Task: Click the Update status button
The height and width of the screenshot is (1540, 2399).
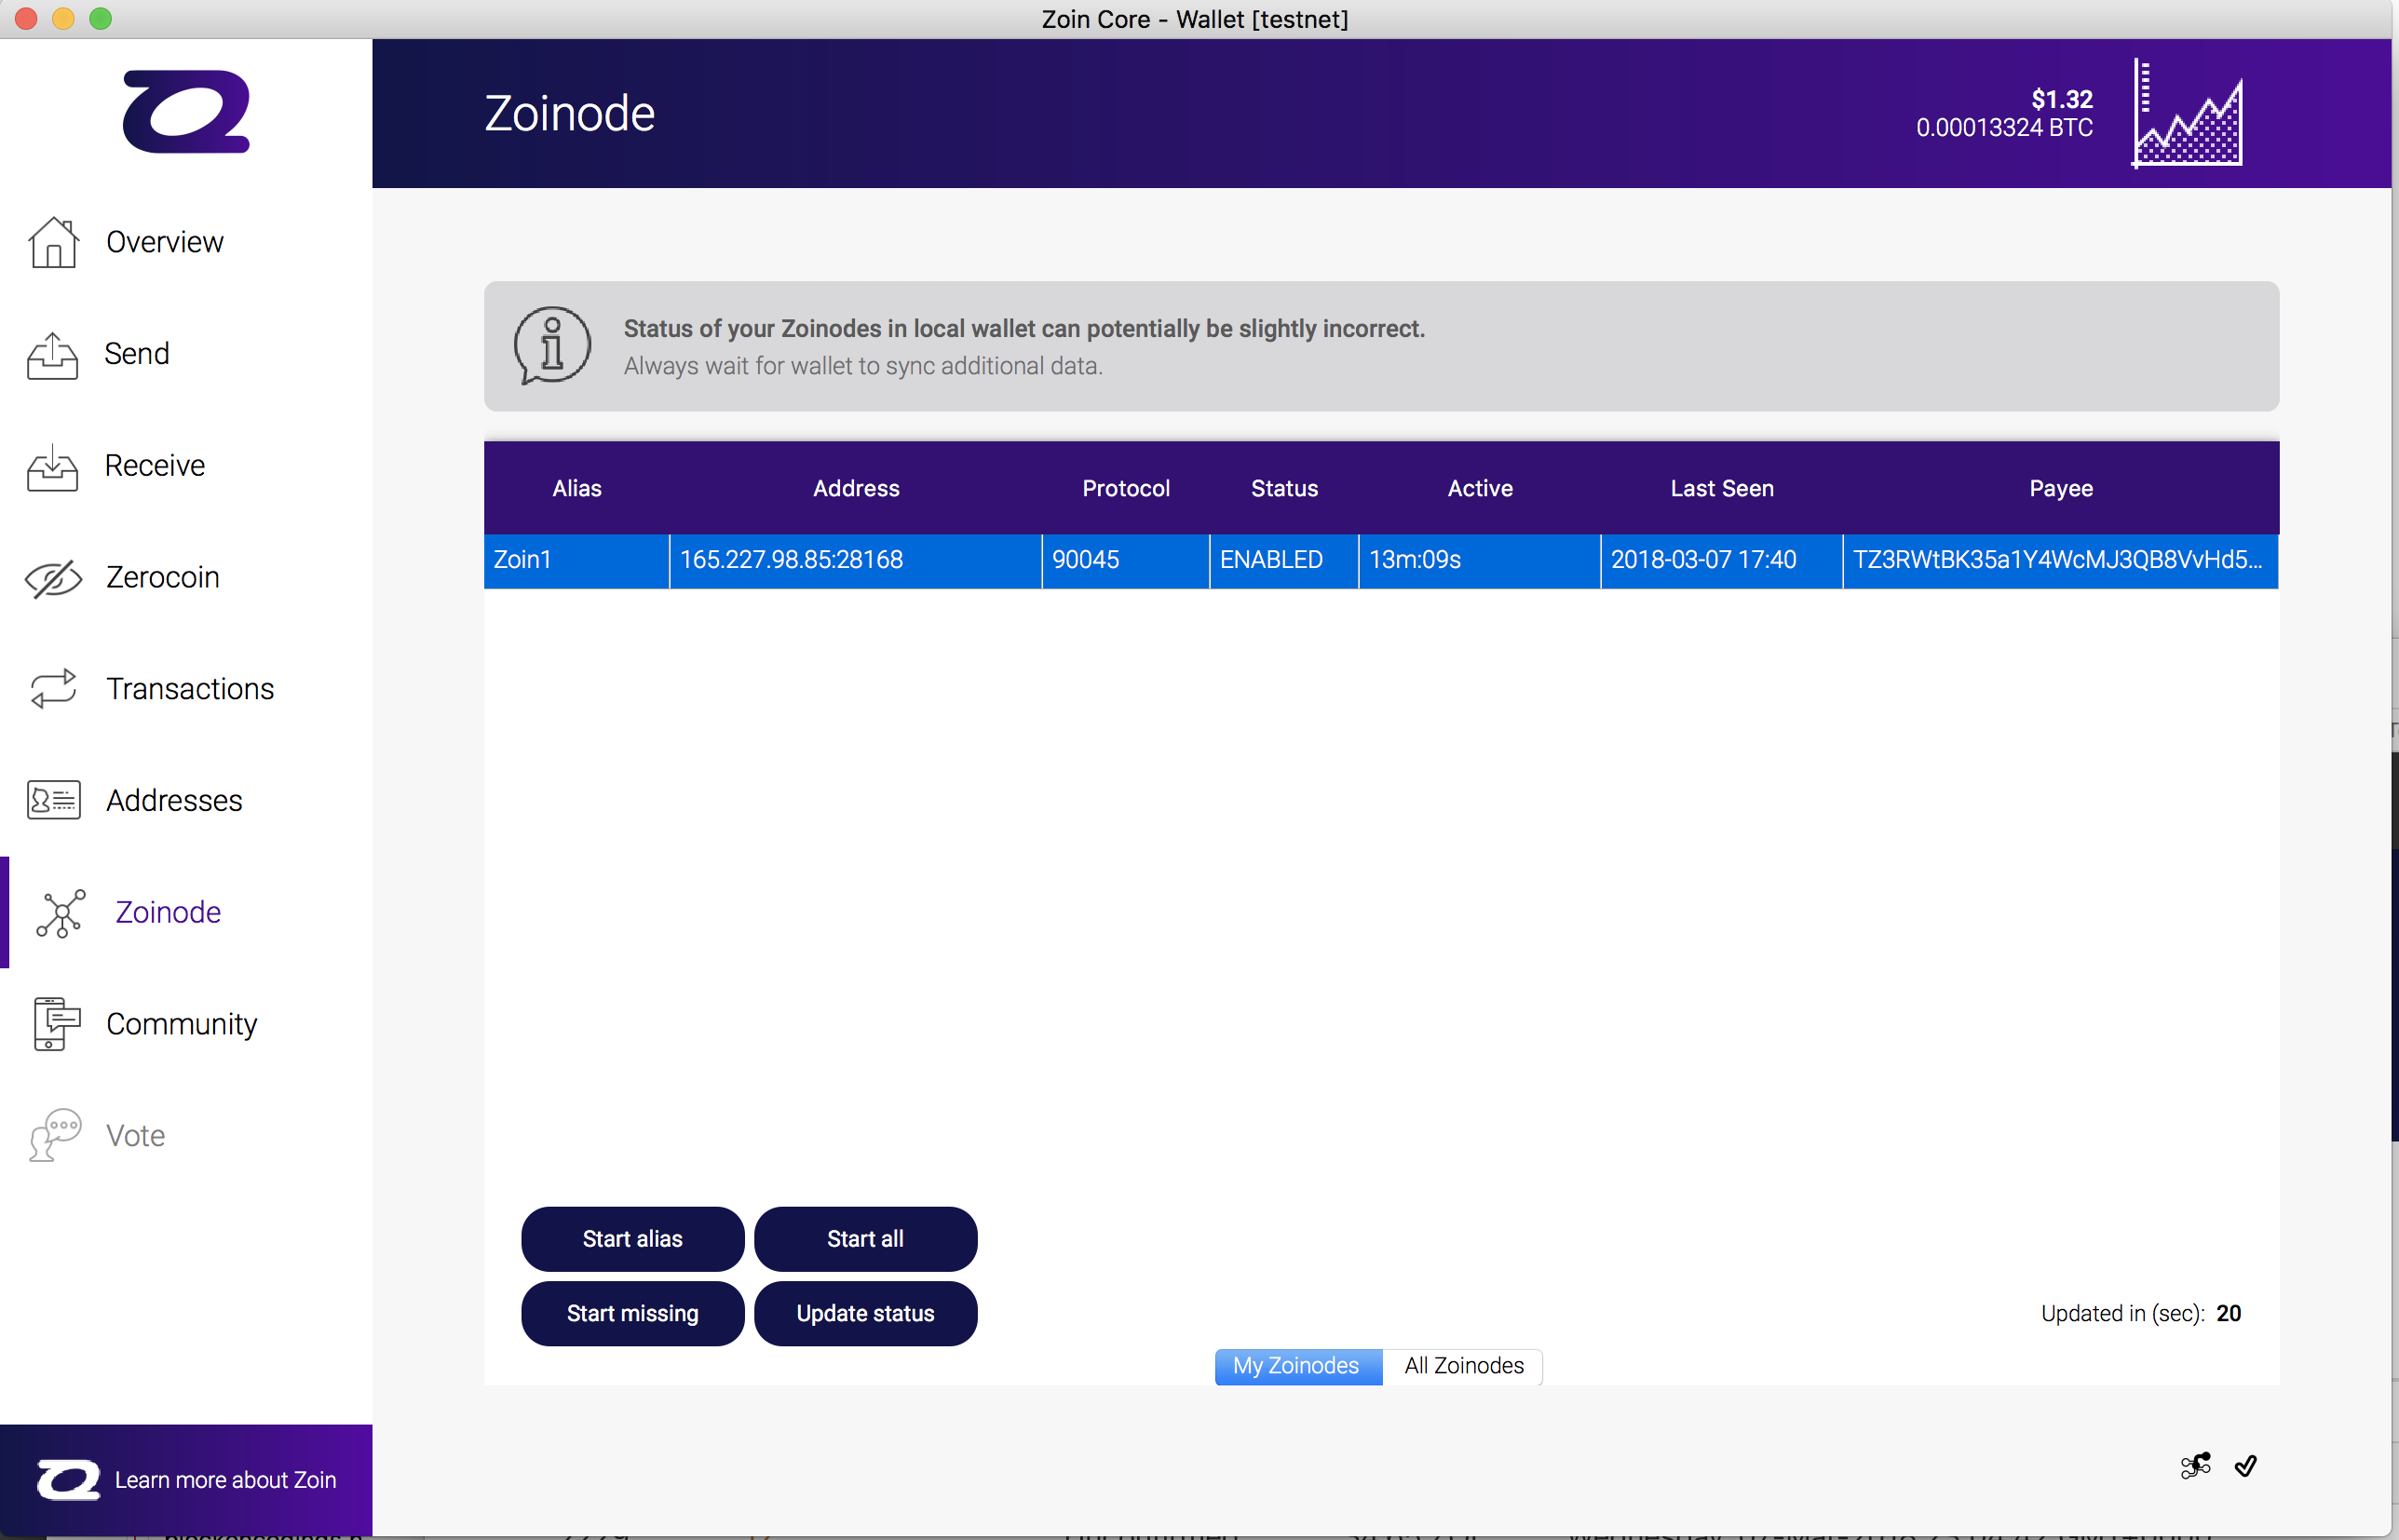Action: click(x=865, y=1314)
